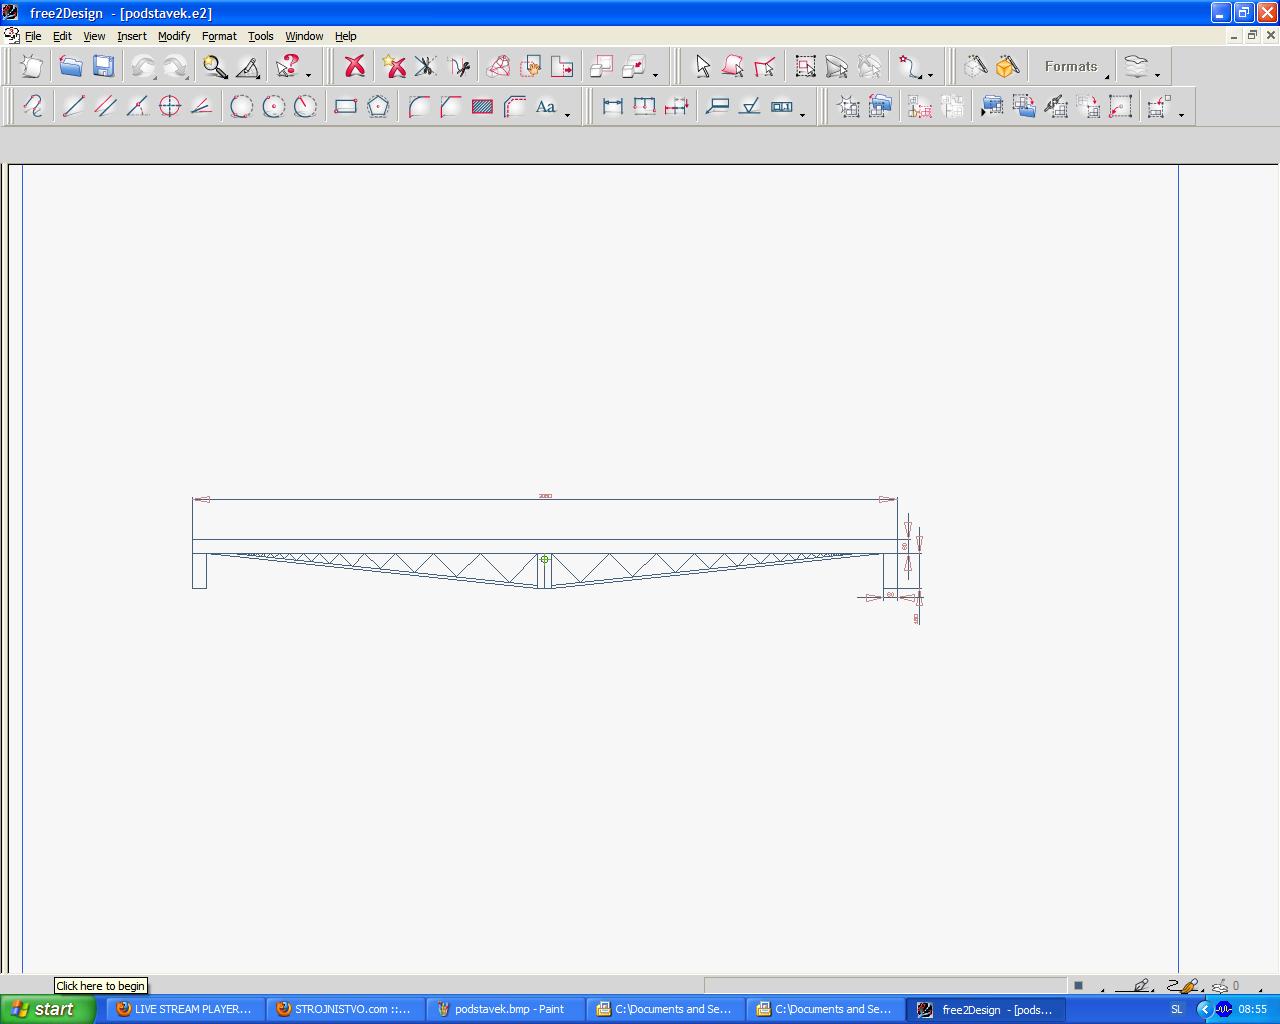Screen dimensions: 1280x1024
Task: Create a new drawing document
Action: click(x=32, y=67)
